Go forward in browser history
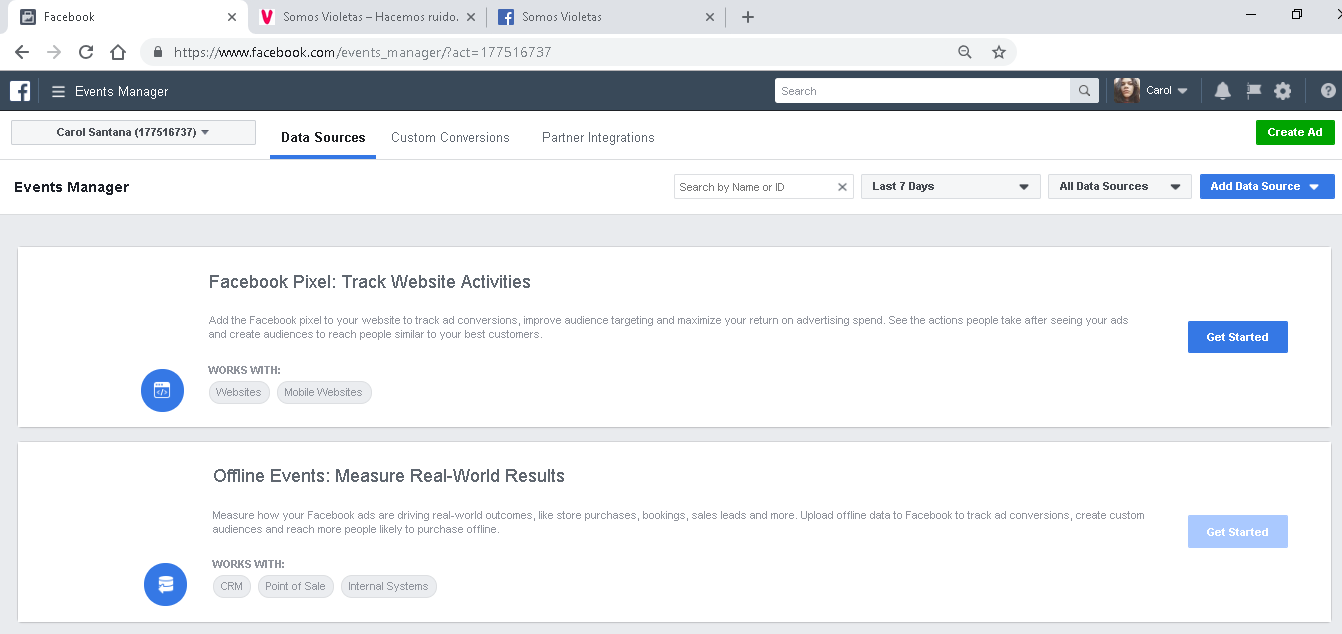The height and width of the screenshot is (634, 1342). 54,52
